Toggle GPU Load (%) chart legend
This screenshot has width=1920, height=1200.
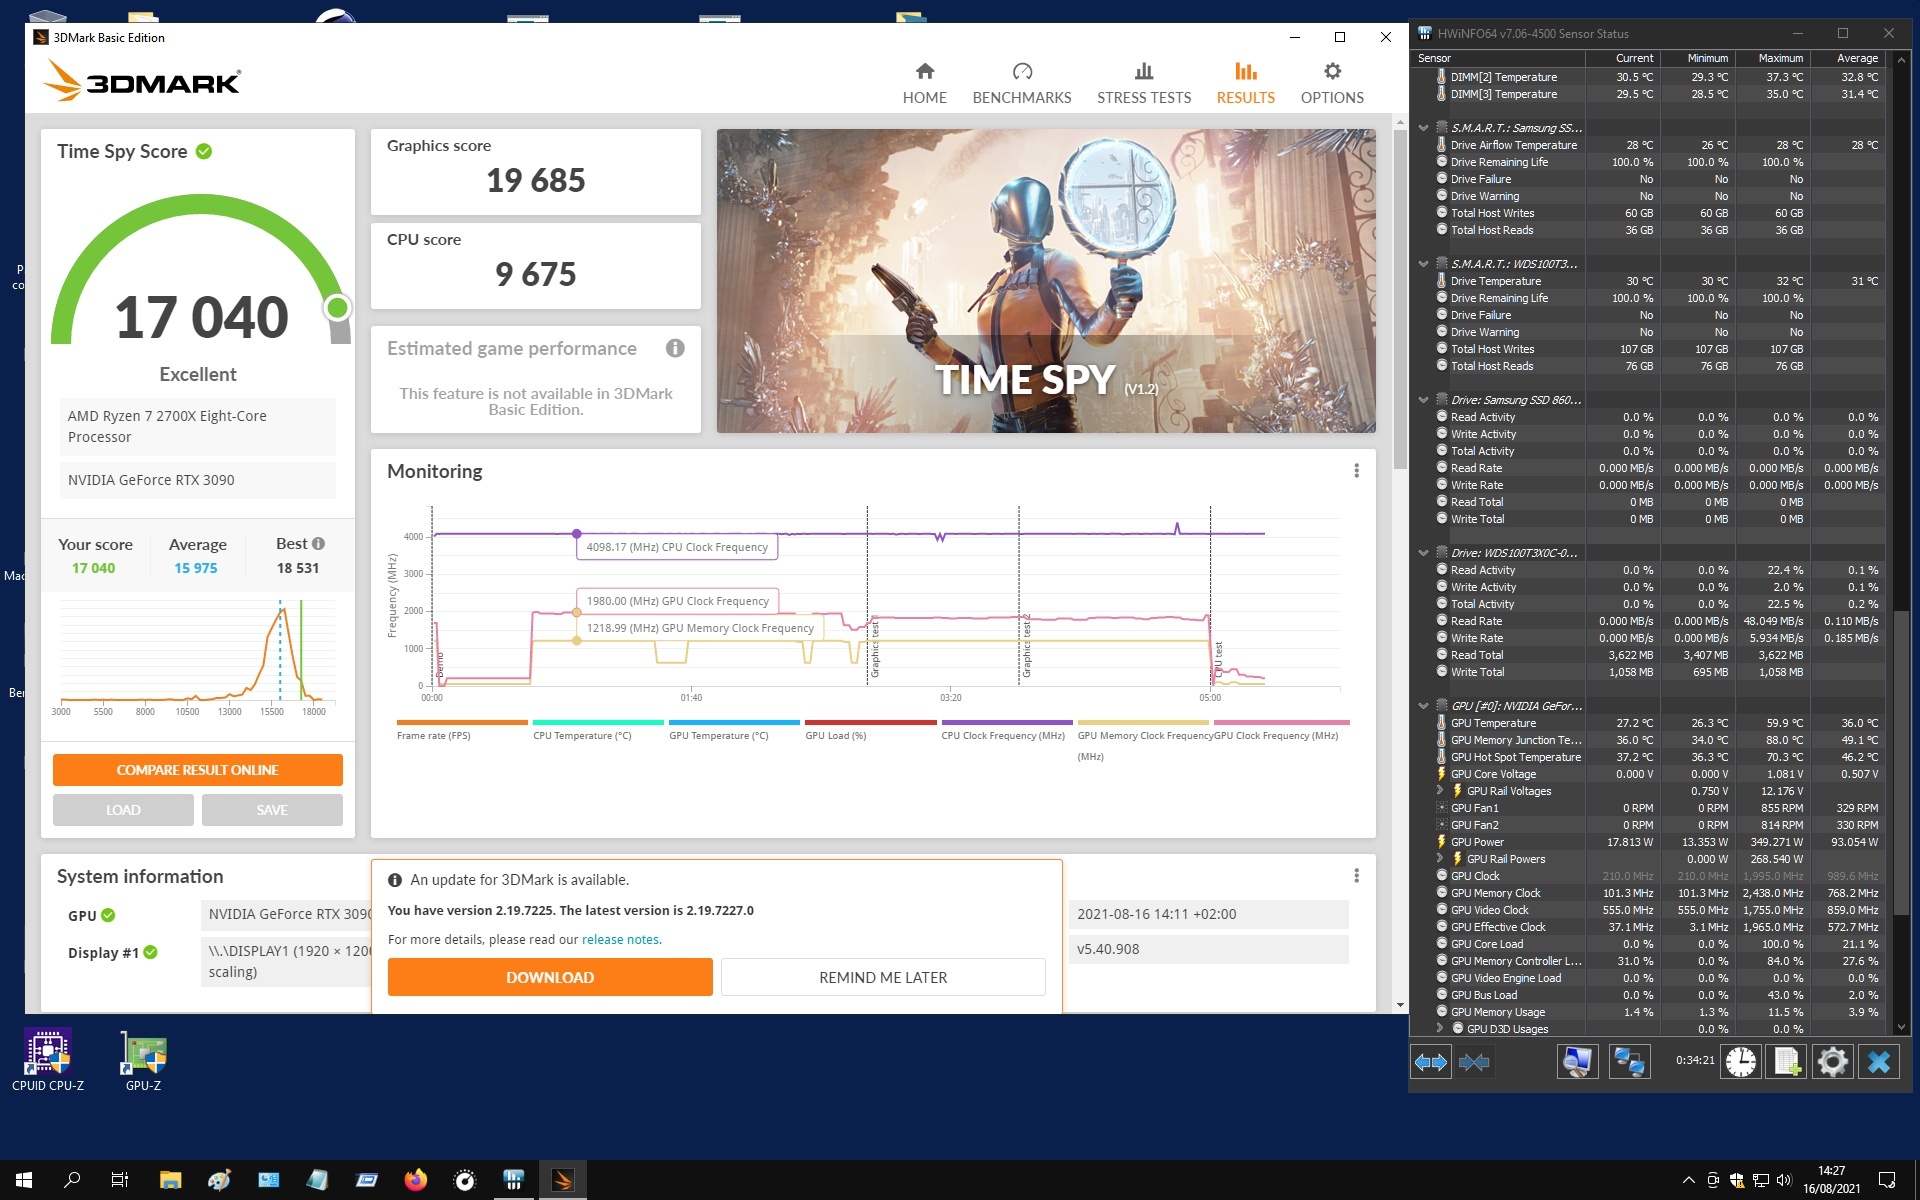(x=835, y=735)
